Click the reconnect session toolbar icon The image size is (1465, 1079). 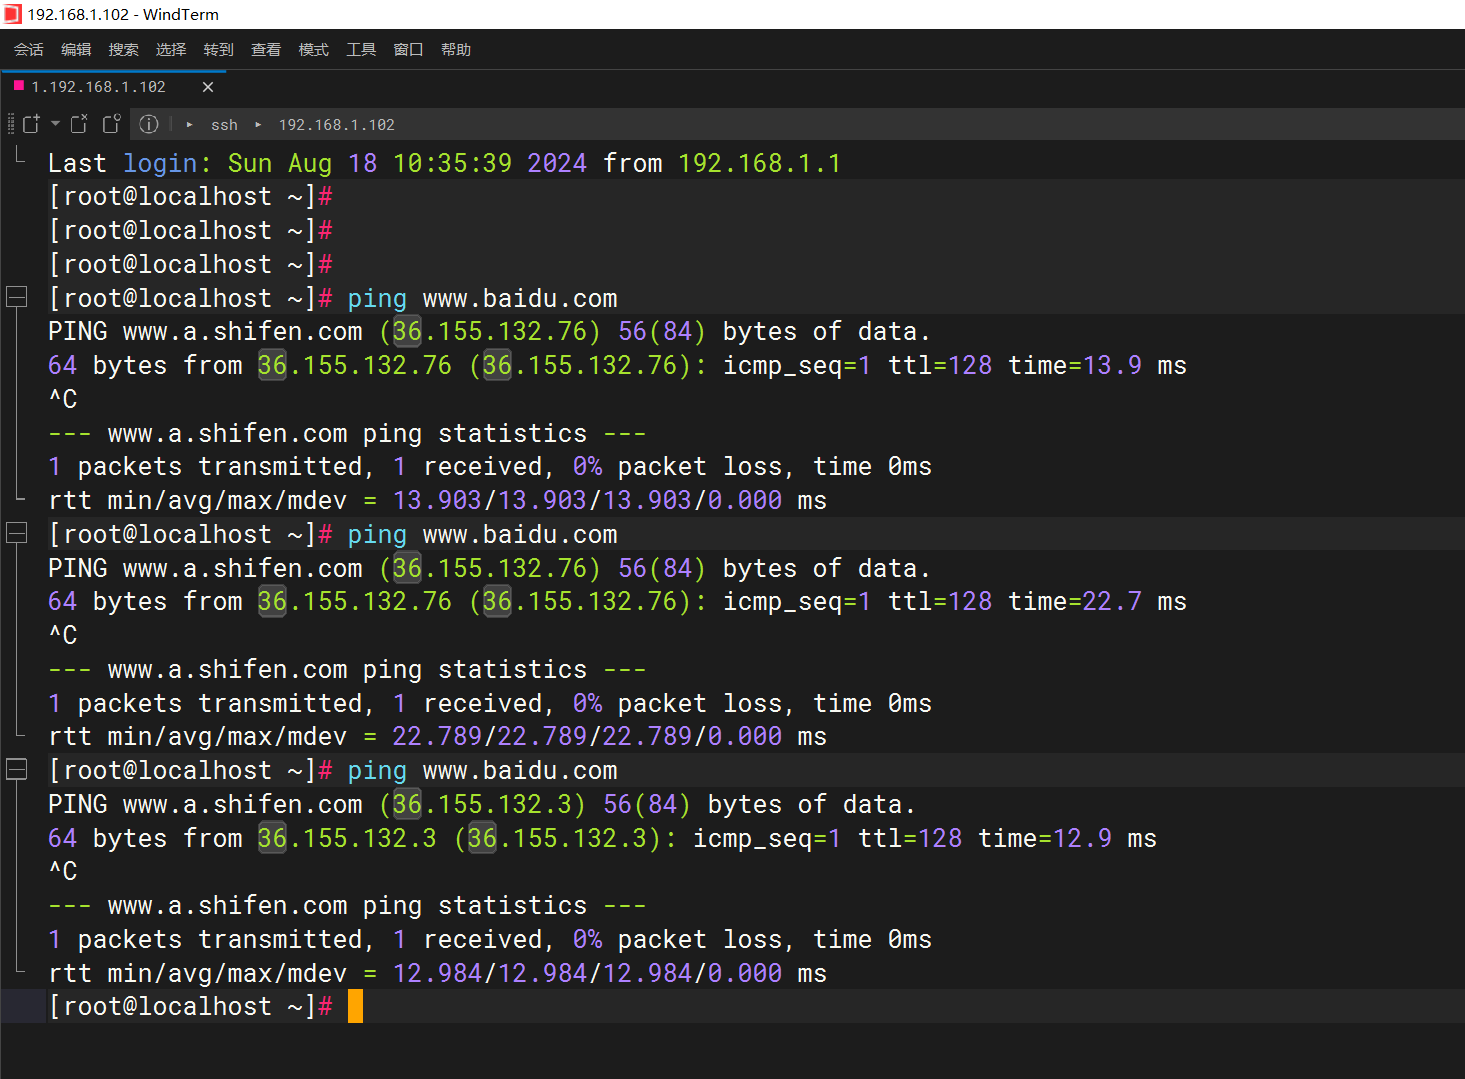click(111, 124)
